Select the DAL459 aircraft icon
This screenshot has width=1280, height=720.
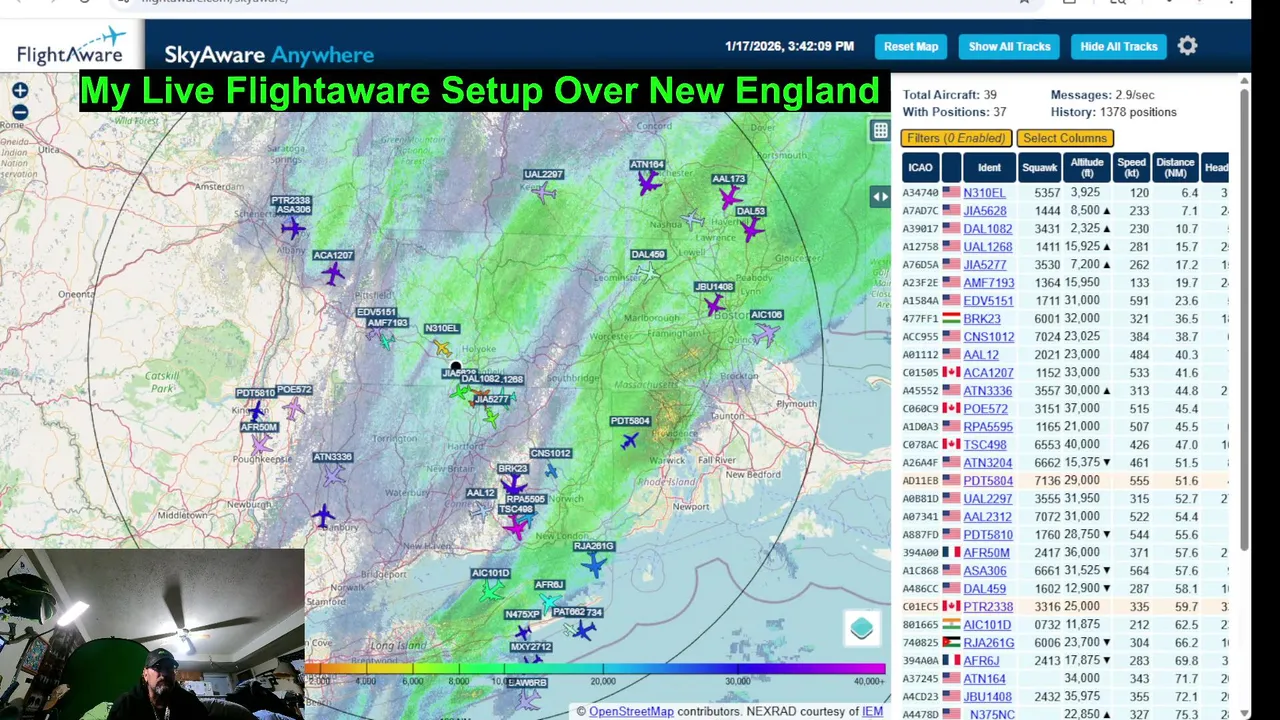pos(648,271)
